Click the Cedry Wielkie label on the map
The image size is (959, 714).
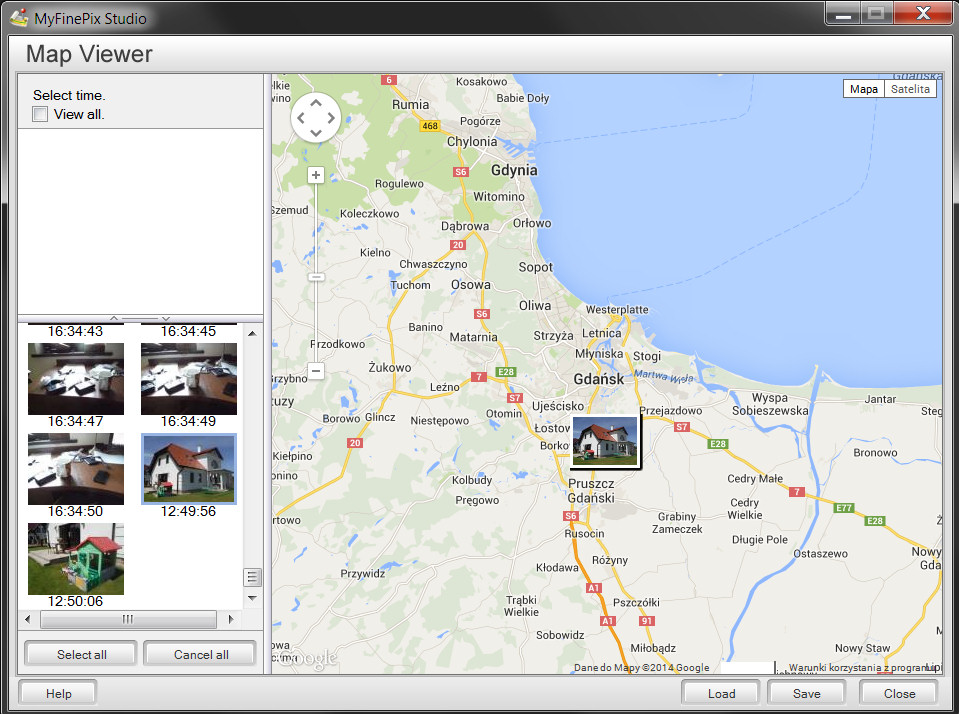pyautogui.click(x=745, y=508)
